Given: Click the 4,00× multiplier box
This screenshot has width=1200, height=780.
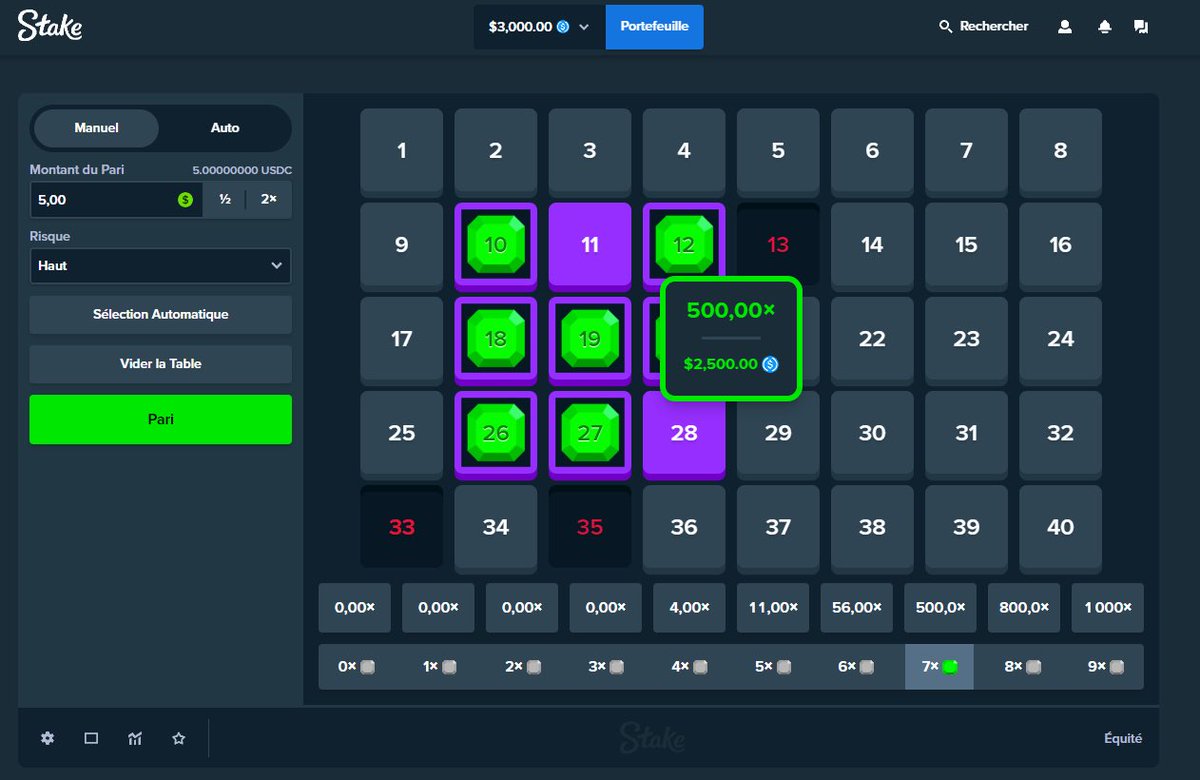Looking at the screenshot, I should pos(689,607).
